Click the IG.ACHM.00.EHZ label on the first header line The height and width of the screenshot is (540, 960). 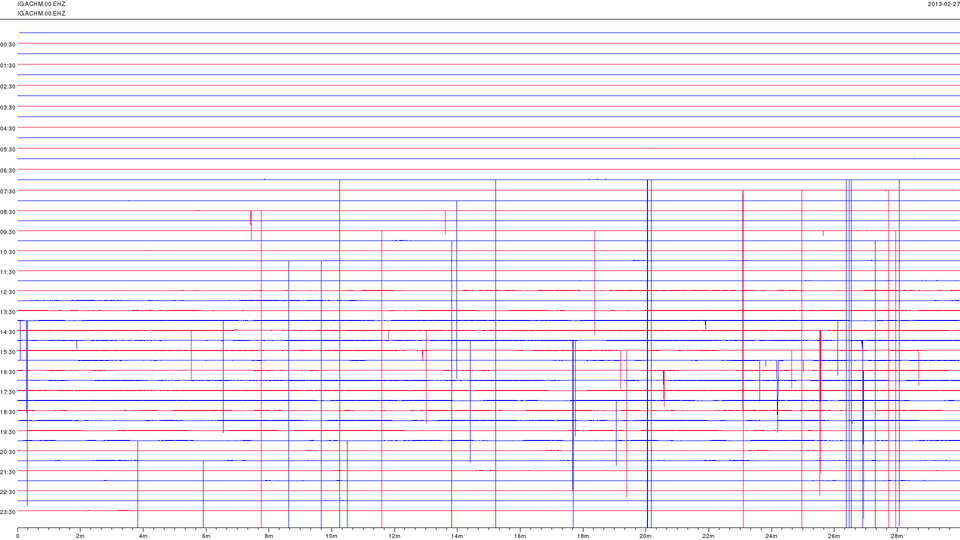(42, 4)
